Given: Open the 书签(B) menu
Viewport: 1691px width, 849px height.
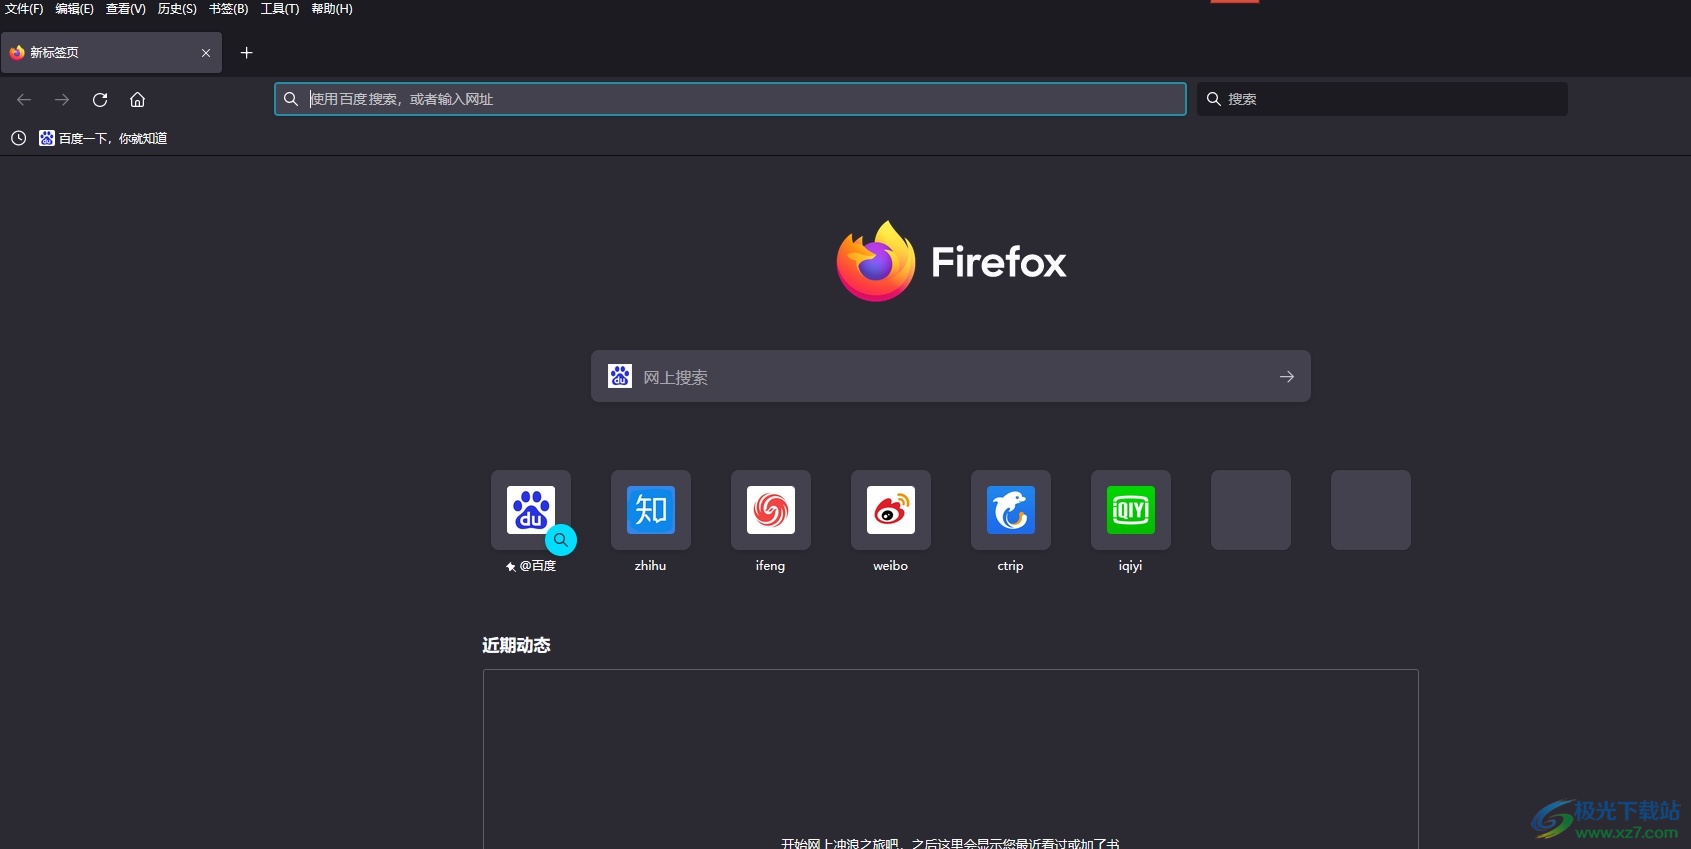Looking at the screenshot, I should click(228, 9).
